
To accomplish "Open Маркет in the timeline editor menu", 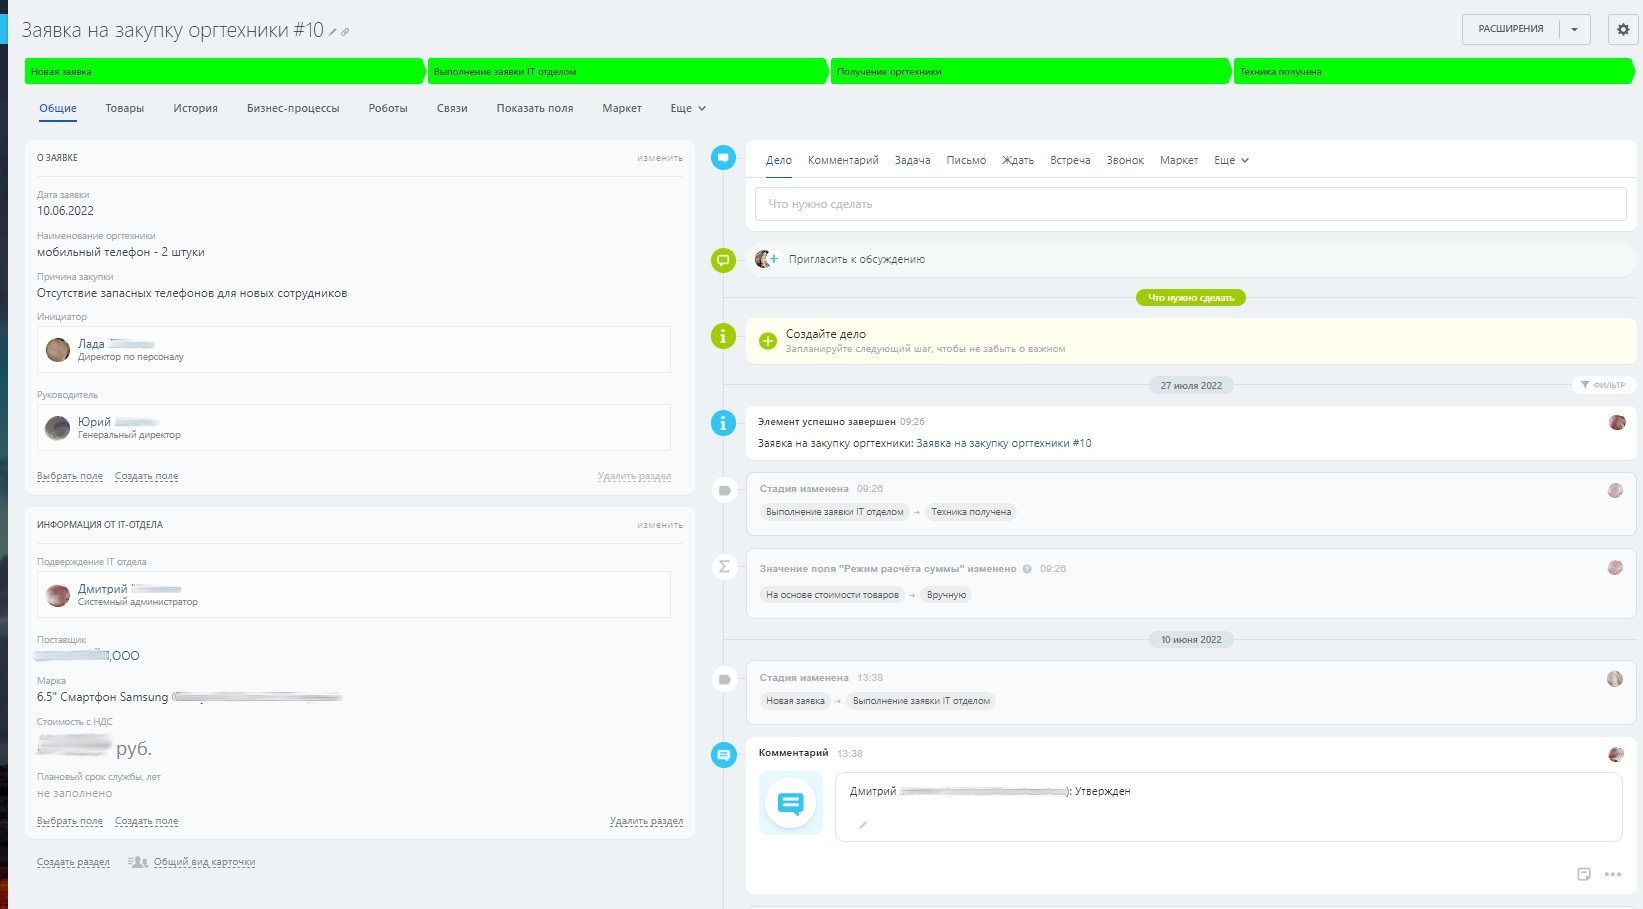I will click(1179, 160).
